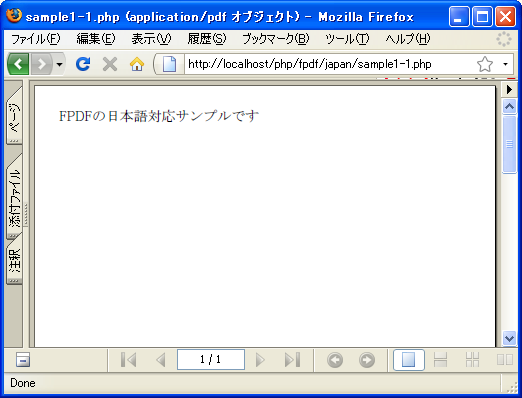Go to last page of PDF
Image resolution: width=522 pixels, height=398 pixels.
pyautogui.click(x=293, y=360)
